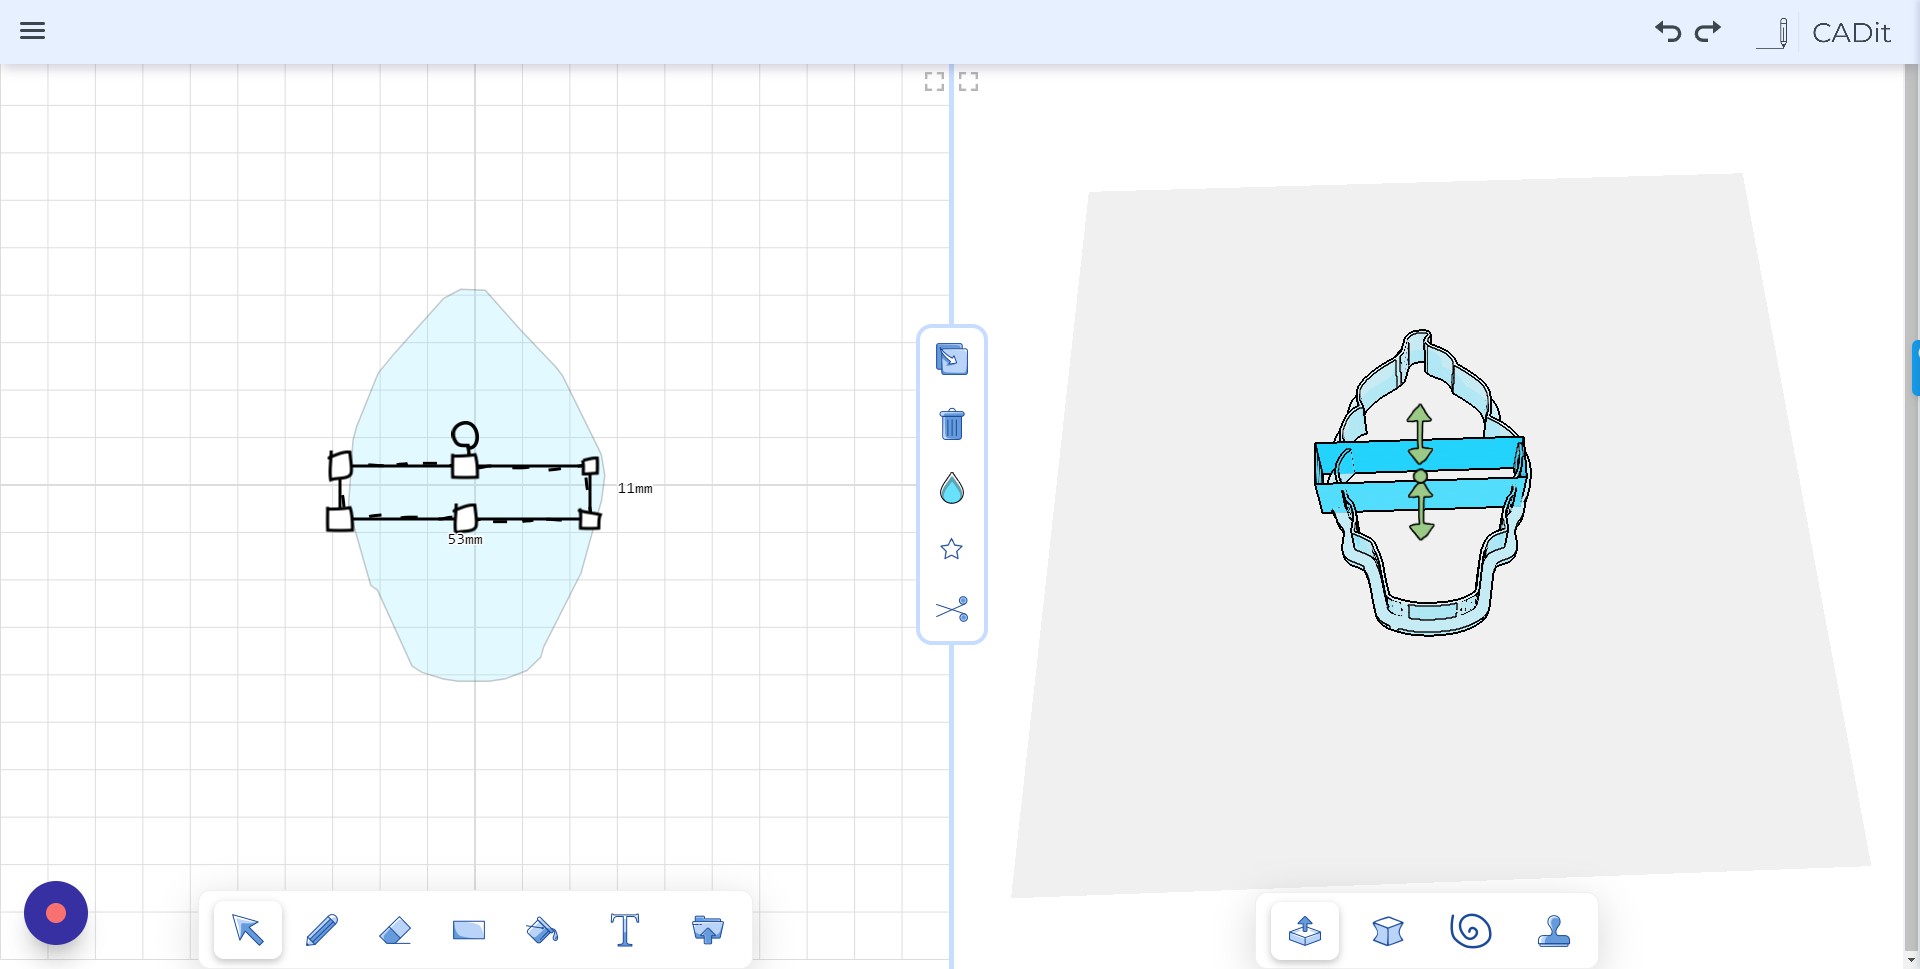Click the vertical scrollbar on right edge
Viewport: 1920px width, 969px height.
pyautogui.click(x=1912, y=510)
